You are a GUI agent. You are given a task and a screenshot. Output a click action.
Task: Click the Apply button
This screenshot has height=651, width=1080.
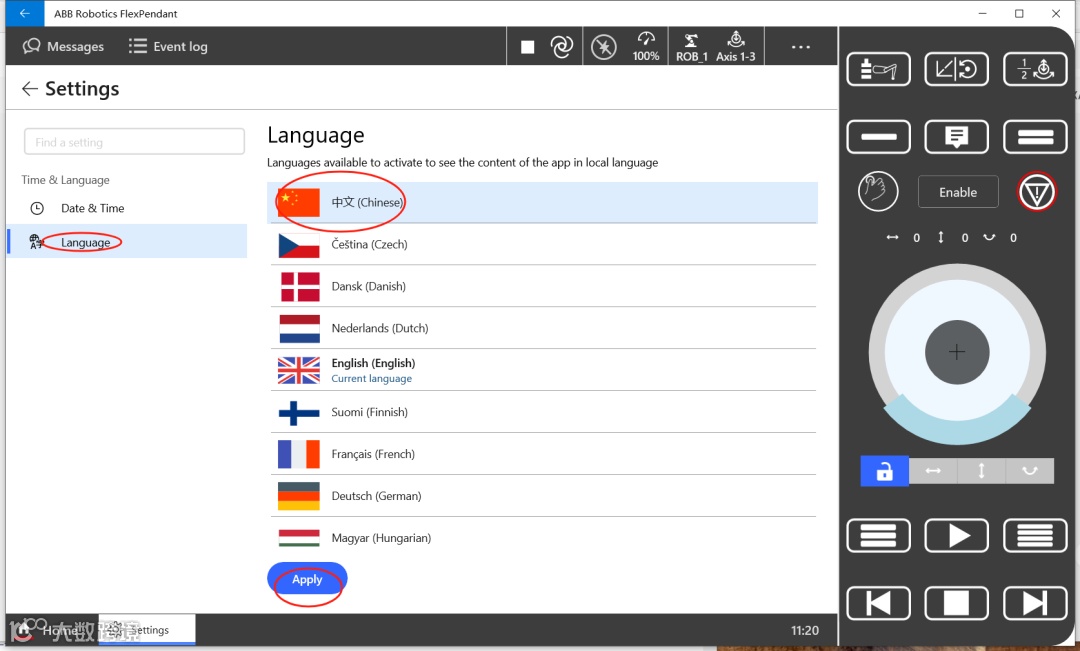307,579
